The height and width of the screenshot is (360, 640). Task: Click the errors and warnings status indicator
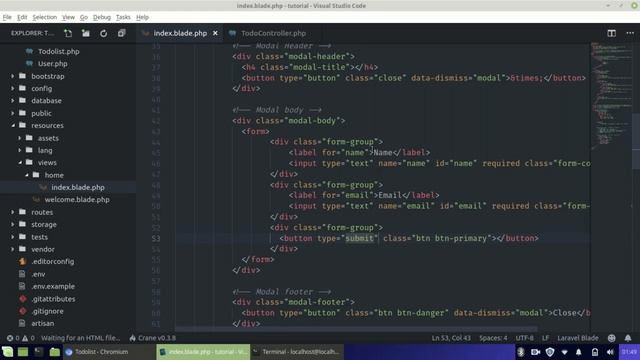[20, 338]
